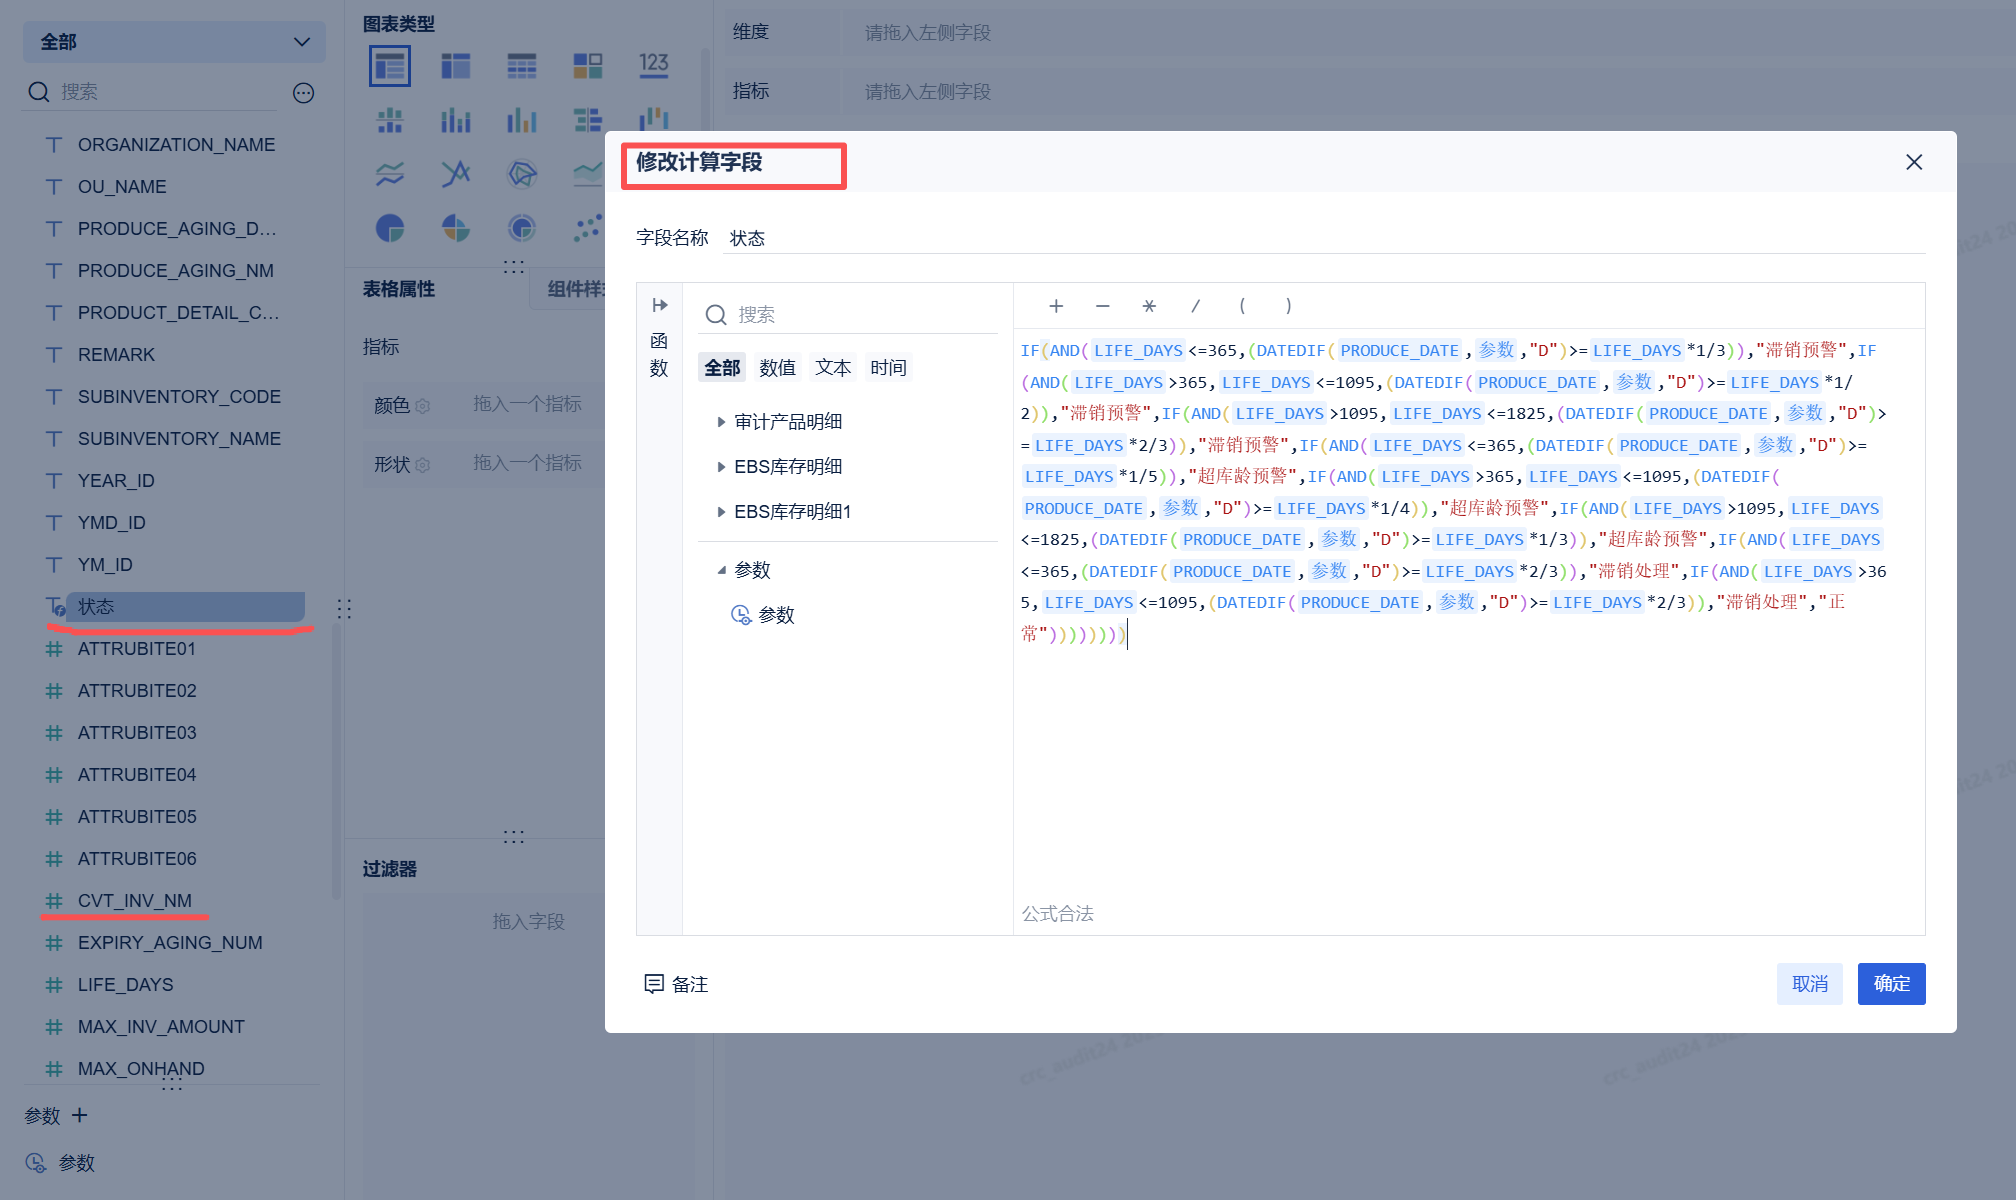Click the plus operator in formula toolbar
The height and width of the screenshot is (1200, 2016).
pyautogui.click(x=1056, y=306)
